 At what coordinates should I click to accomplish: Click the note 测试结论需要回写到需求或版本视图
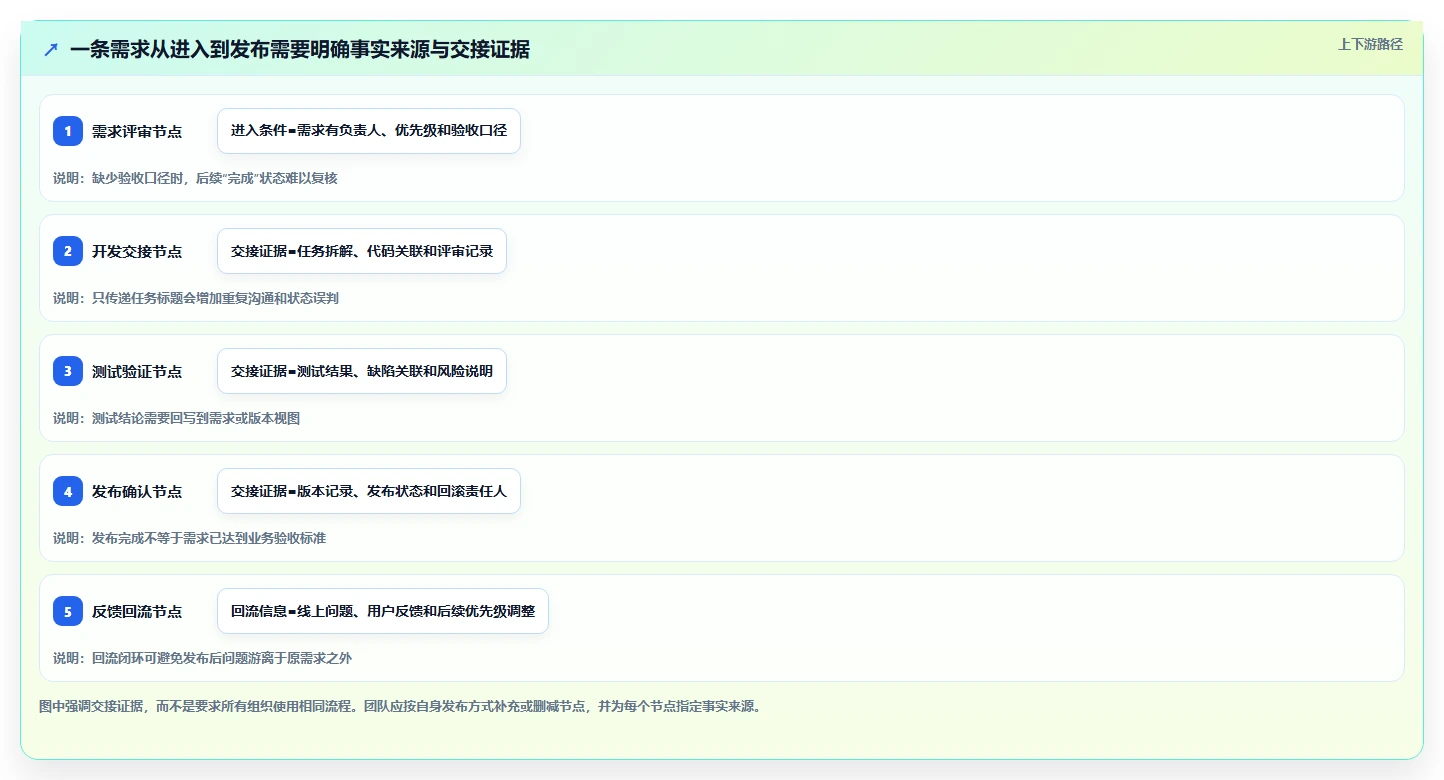coord(176,418)
